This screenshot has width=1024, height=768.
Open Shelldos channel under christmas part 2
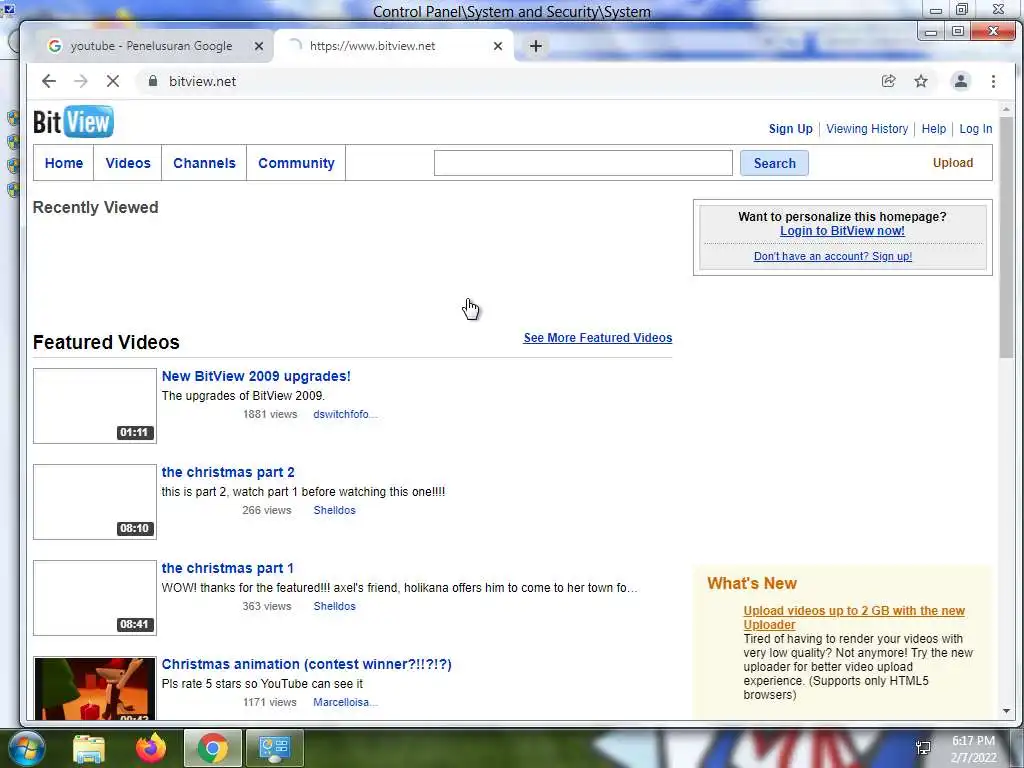[x=334, y=510]
